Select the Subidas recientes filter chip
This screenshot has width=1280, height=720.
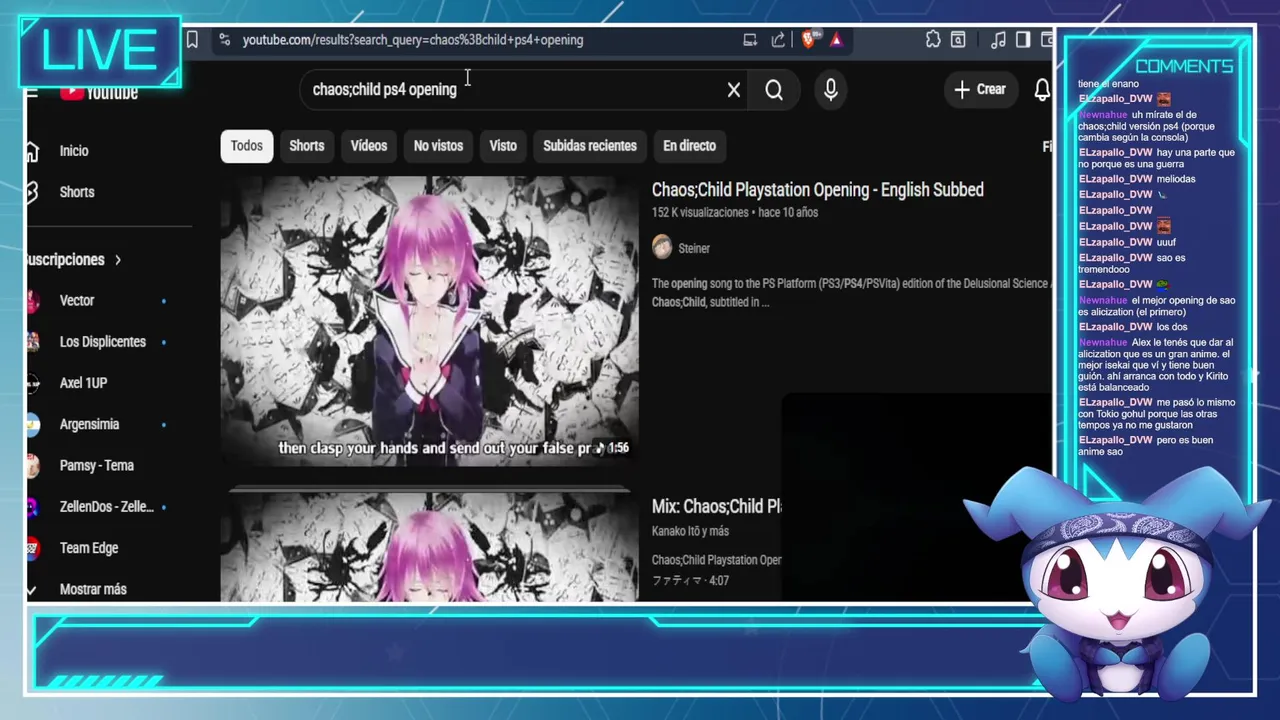(x=590, y=146)
